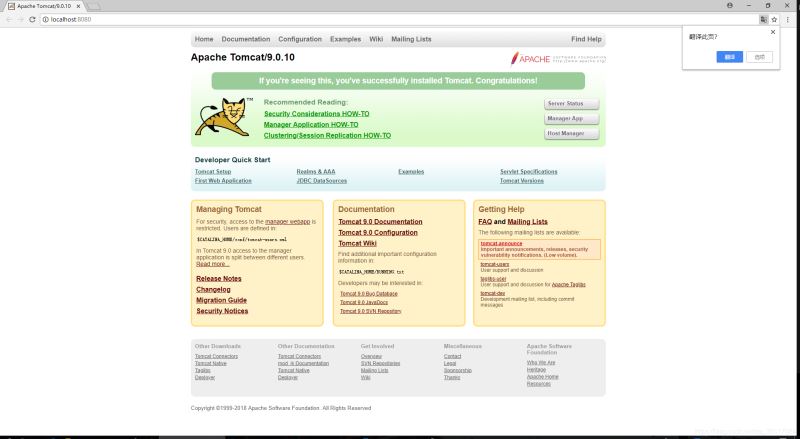Click the Manager App button

571,118
